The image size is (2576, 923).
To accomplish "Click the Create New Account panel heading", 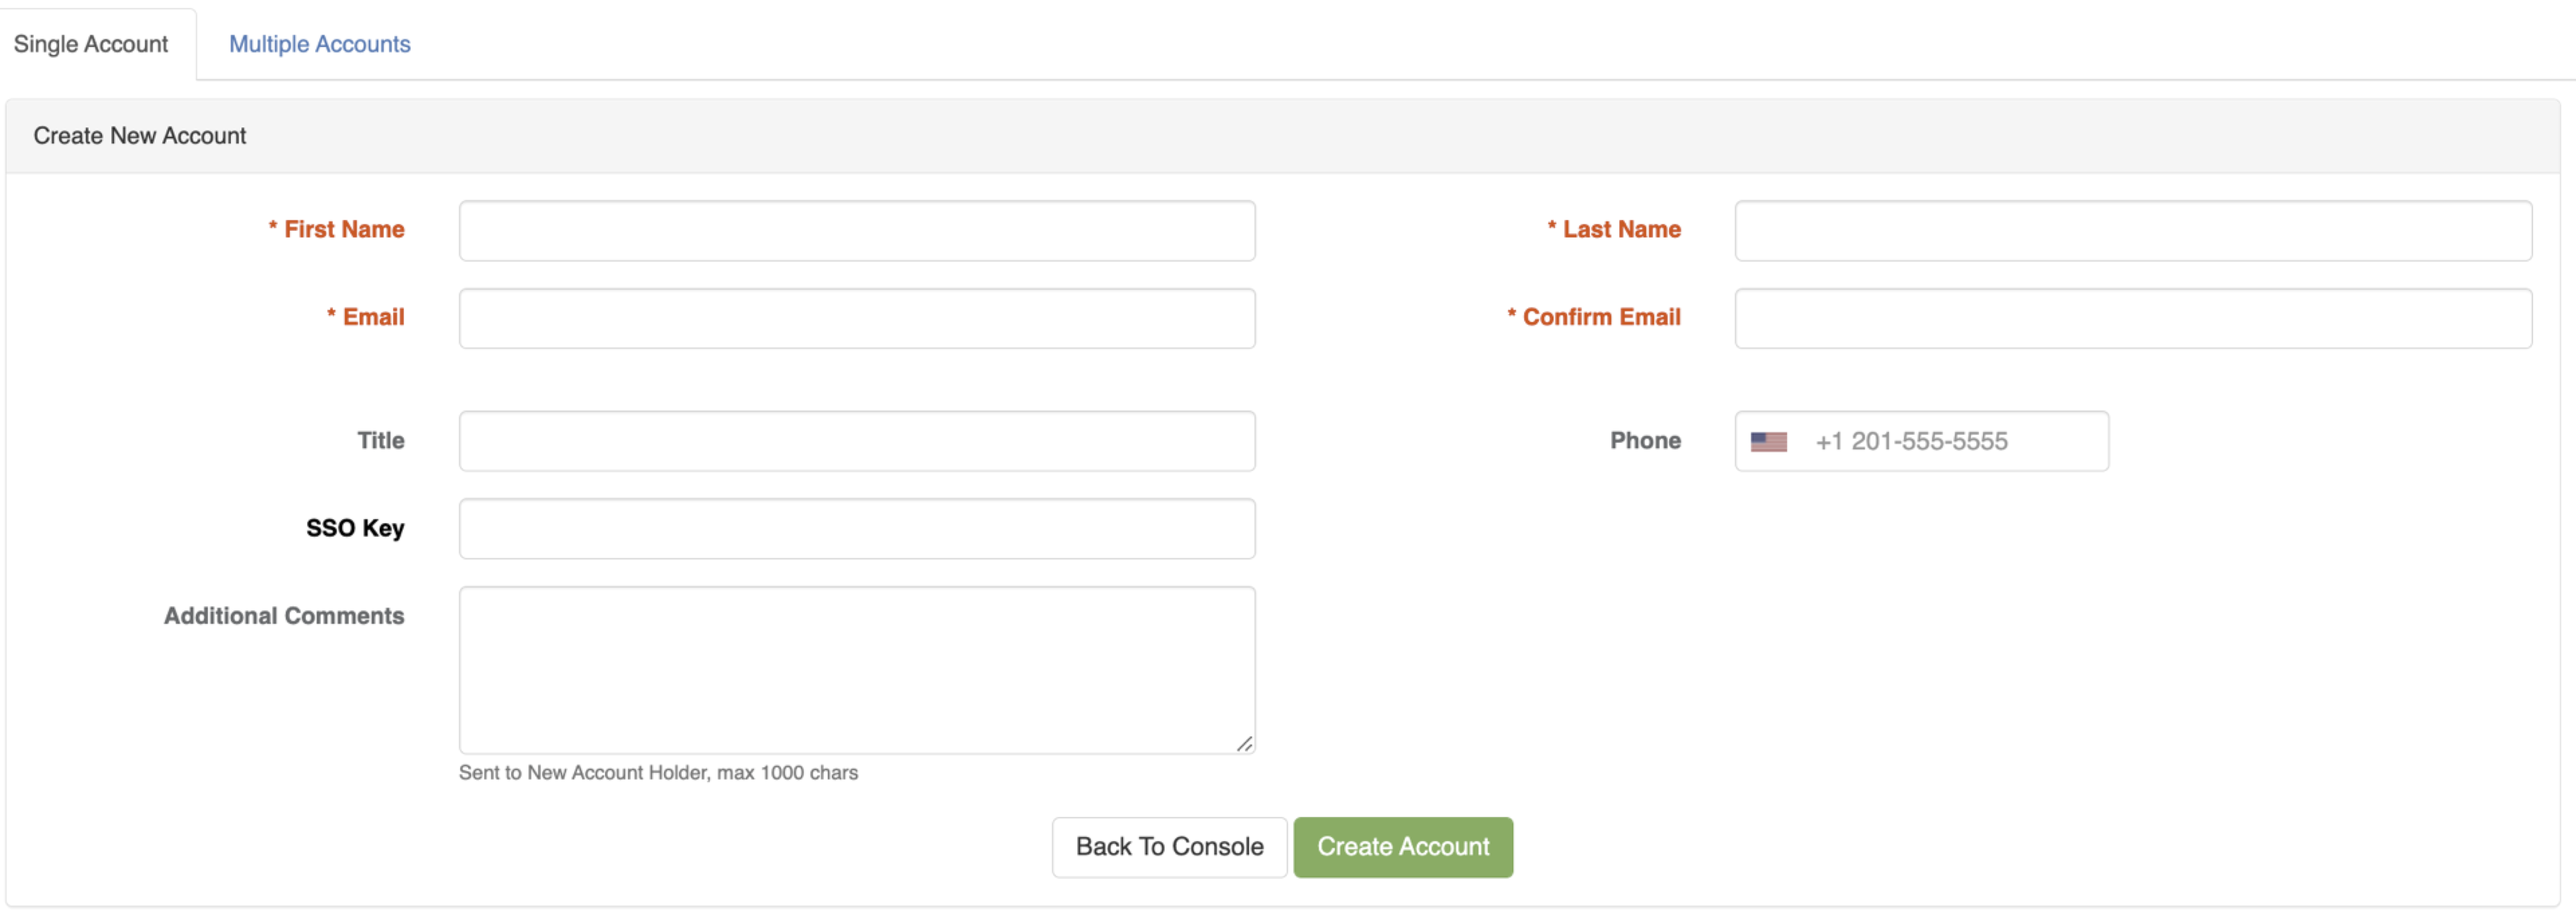I will coord(140,136).
